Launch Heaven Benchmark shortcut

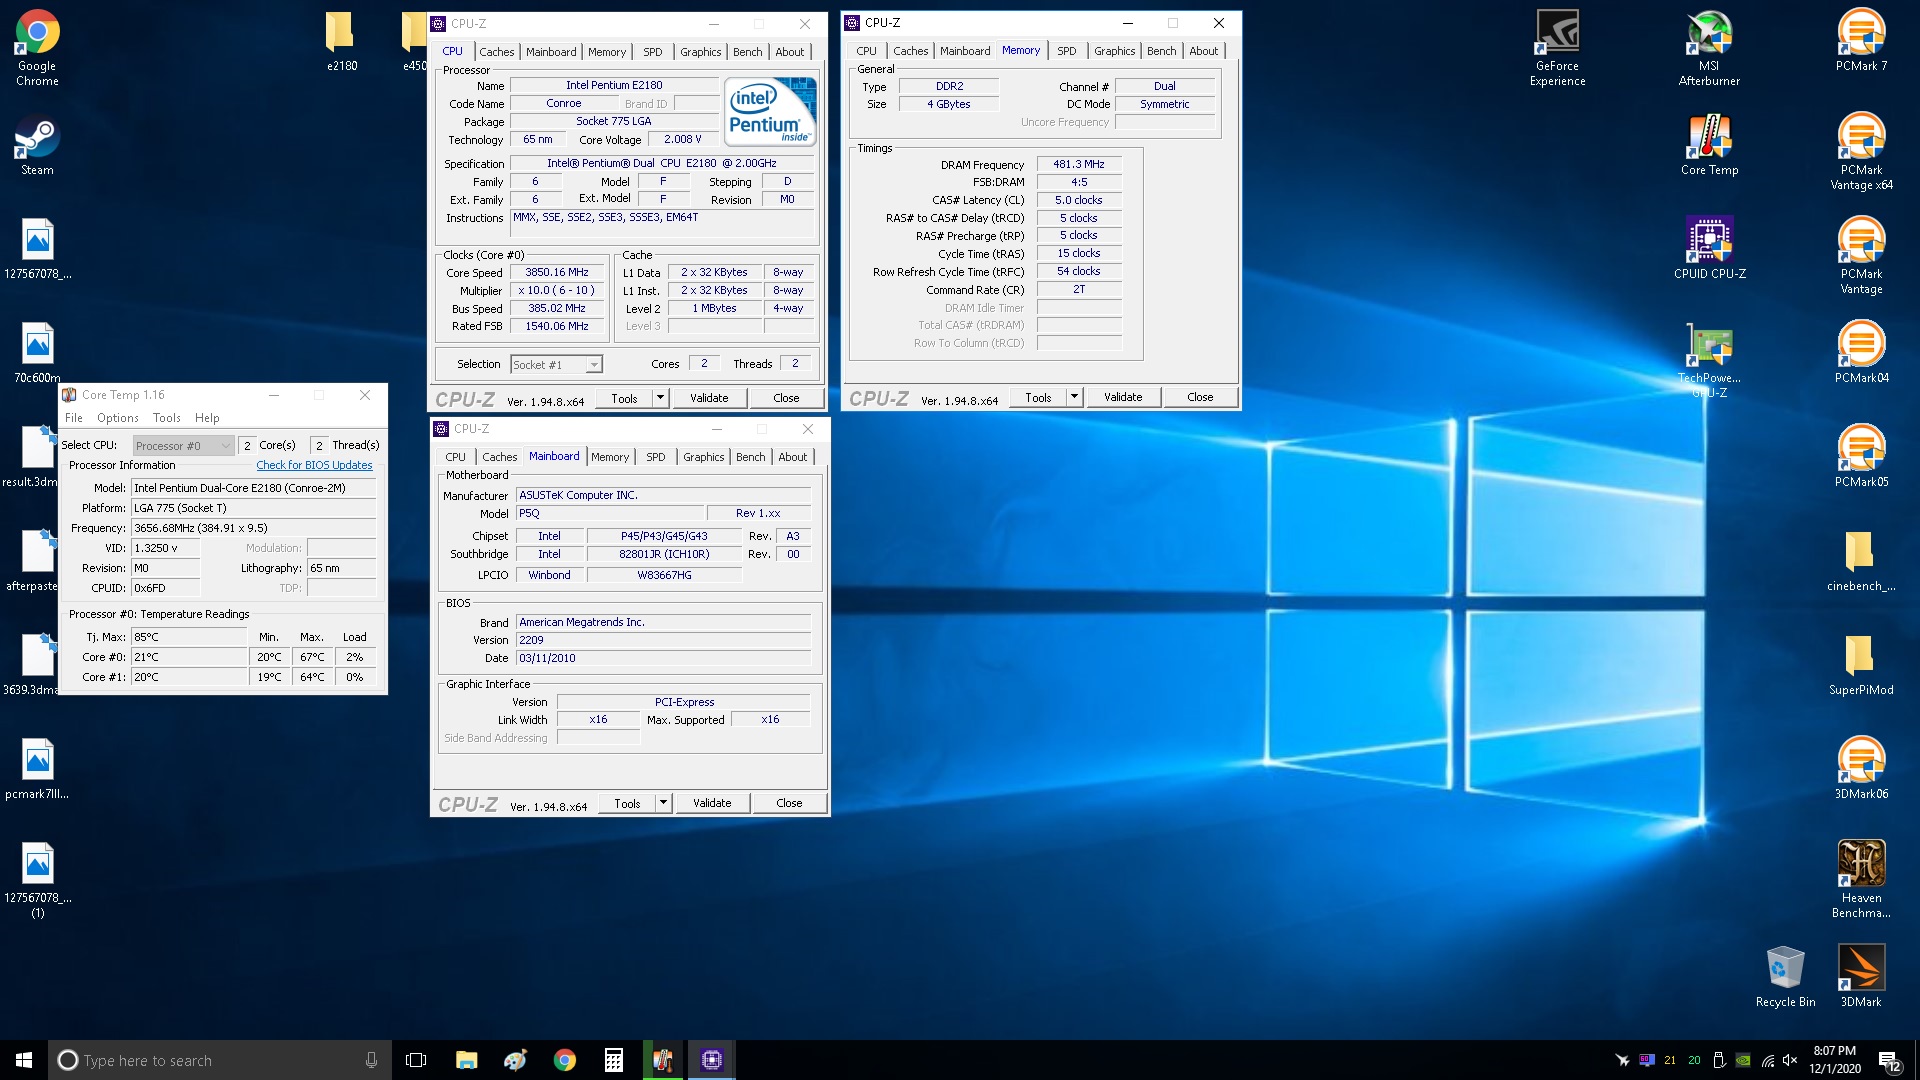tap(1861, 879)
